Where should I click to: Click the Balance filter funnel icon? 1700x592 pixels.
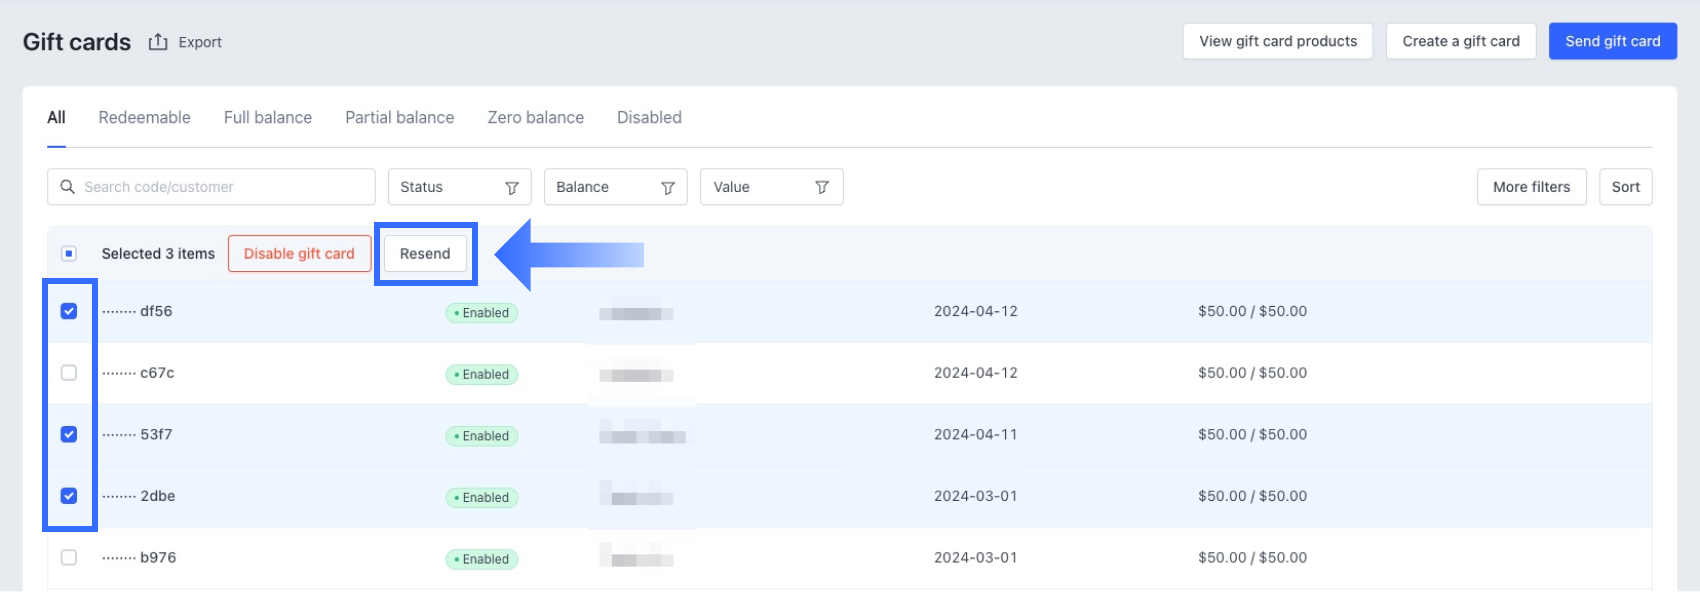668,188
